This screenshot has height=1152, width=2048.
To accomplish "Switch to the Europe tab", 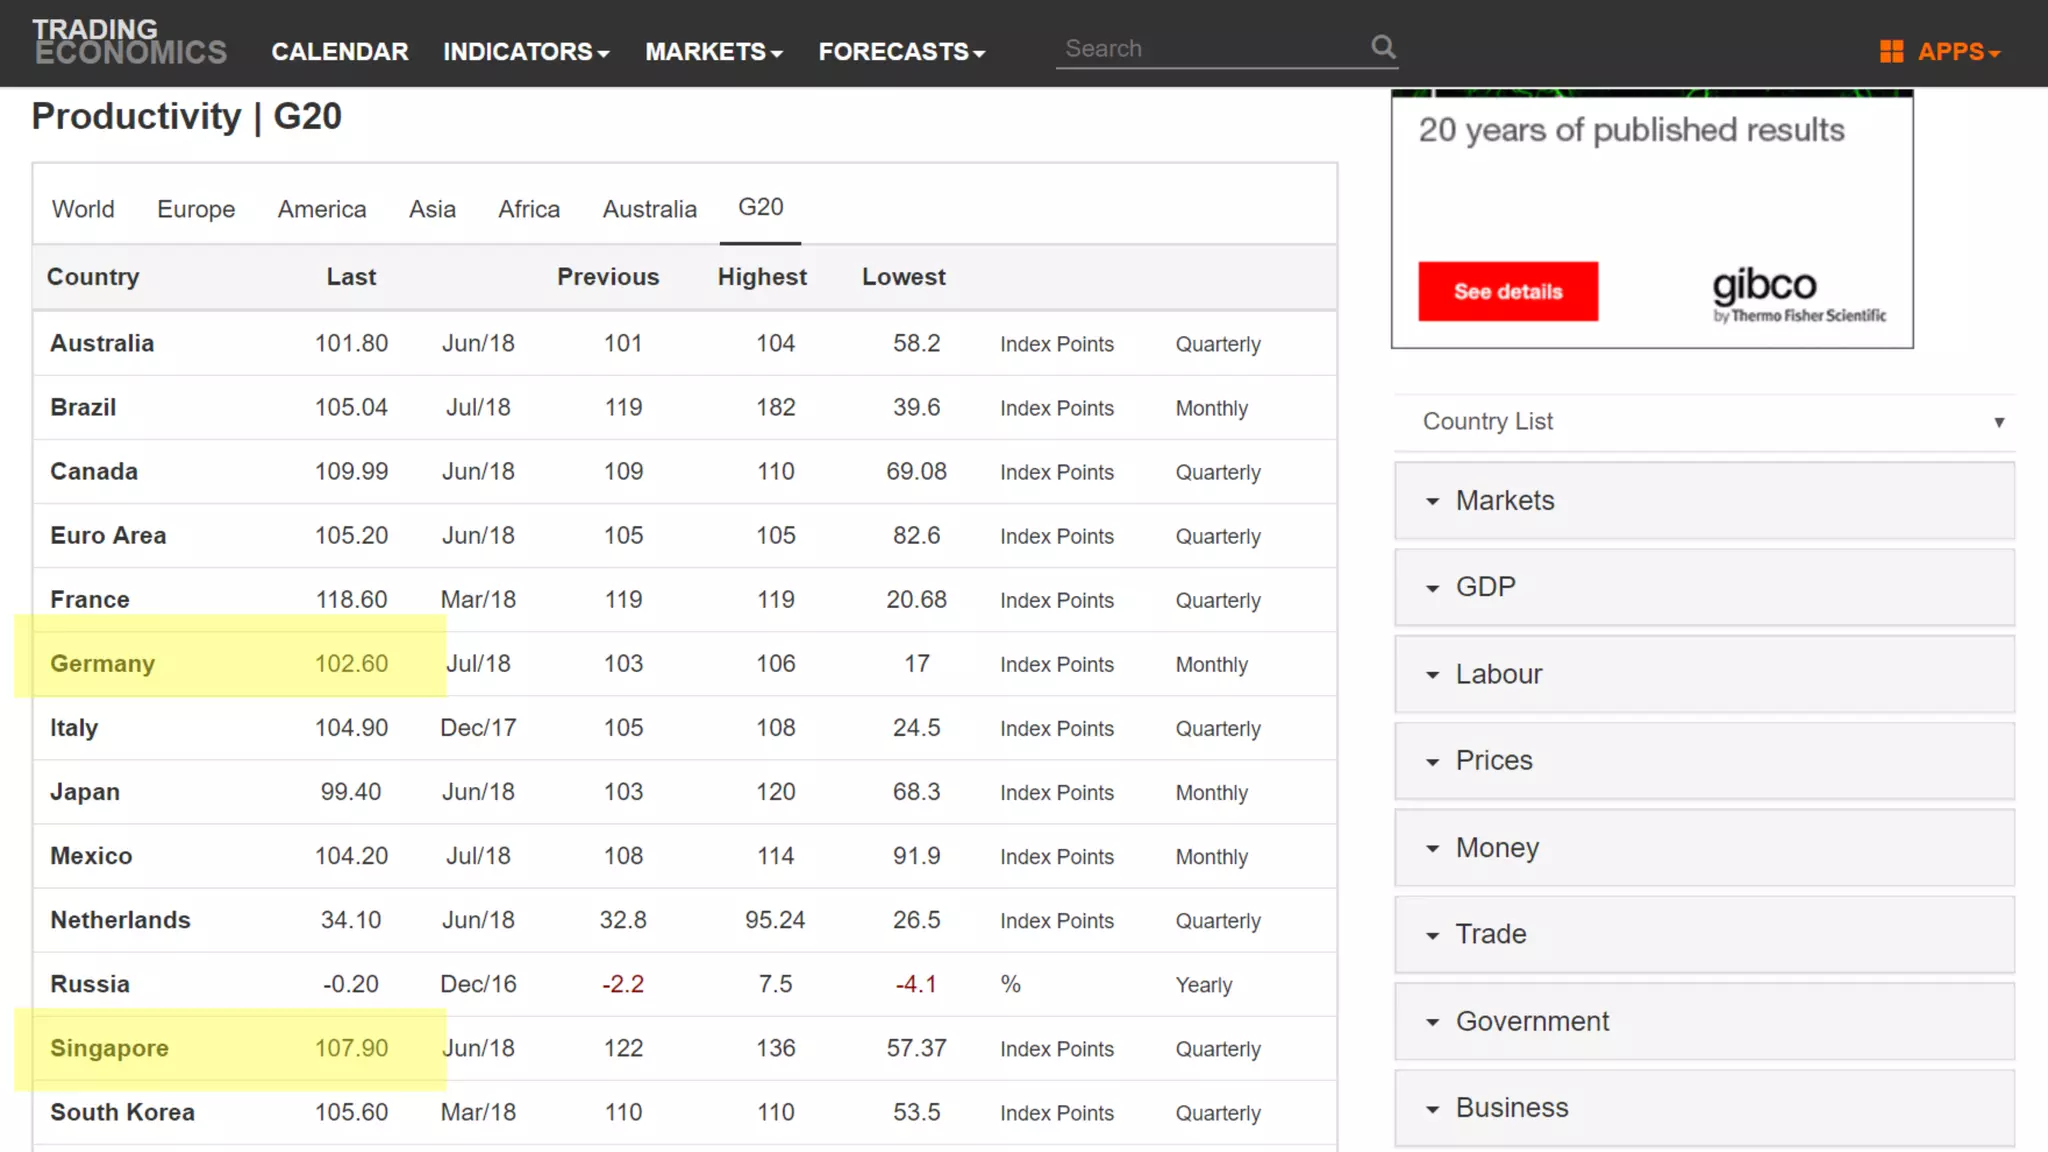I will (x=196, y=209).
